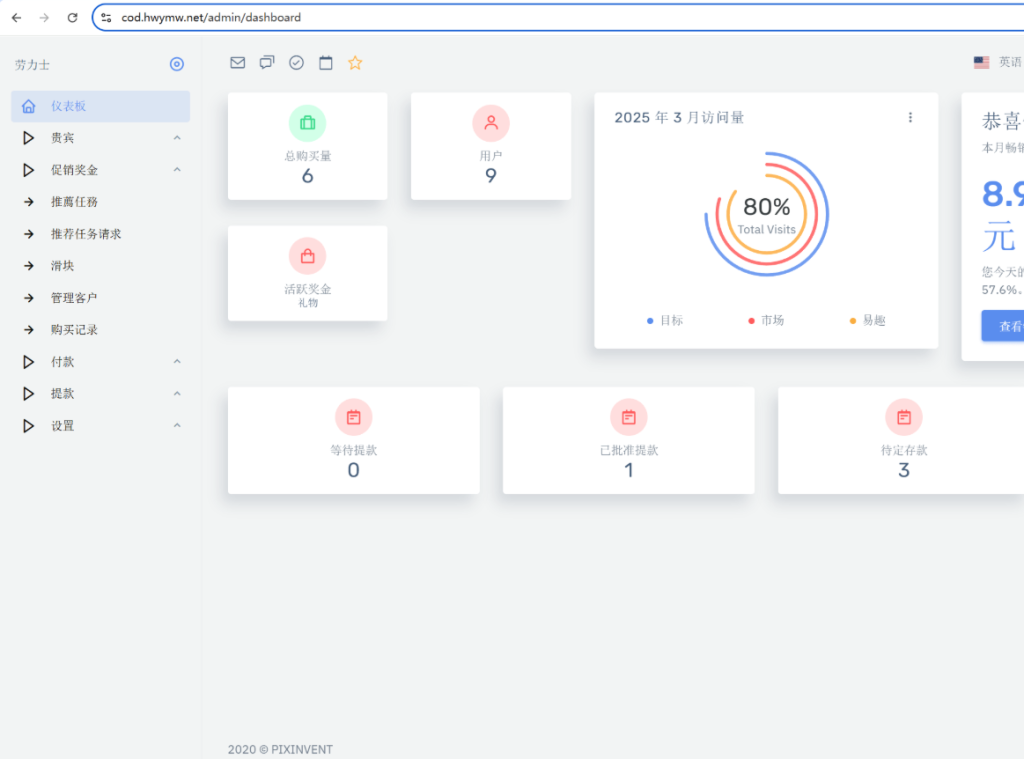Open site info icon in address bar
The image size is (1024, 759).
coord(106,18)
